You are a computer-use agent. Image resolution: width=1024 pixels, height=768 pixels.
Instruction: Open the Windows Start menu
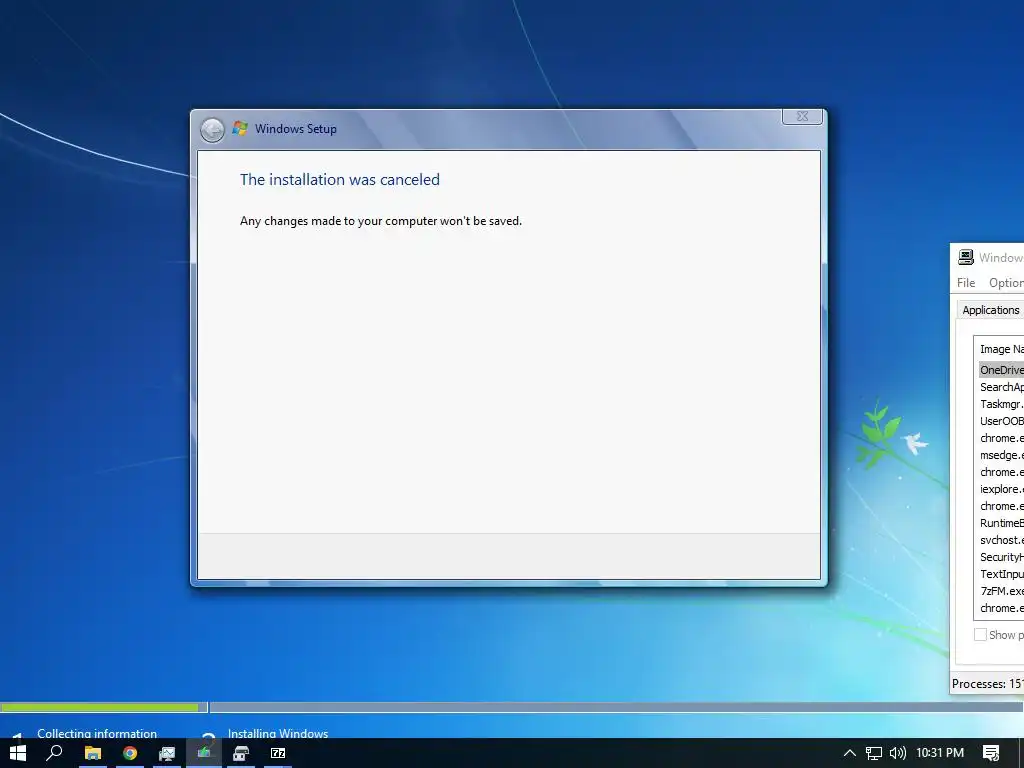[x=18, y=753]
